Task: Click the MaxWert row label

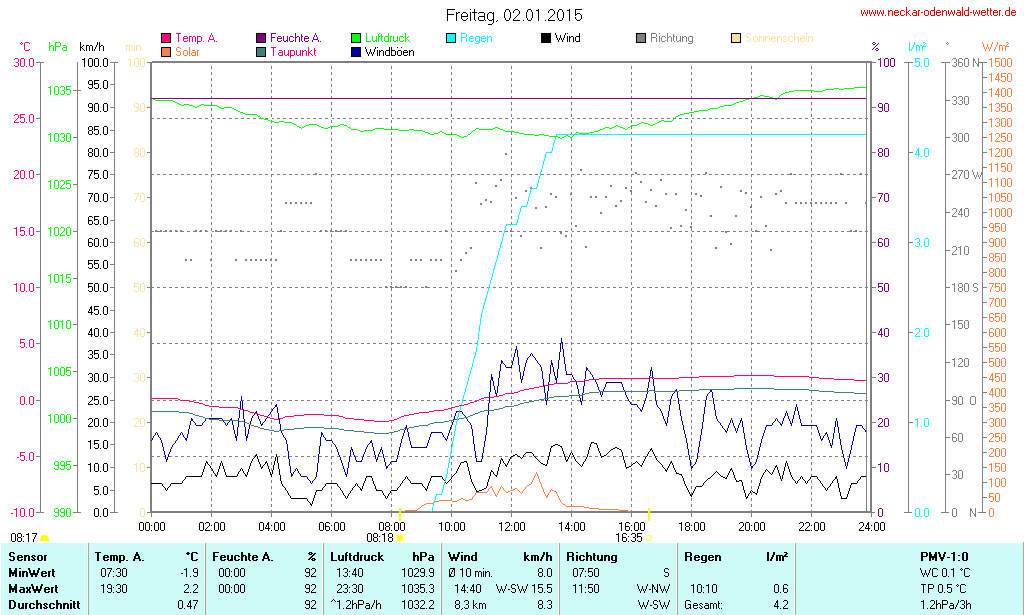Action: coord(33,589)
